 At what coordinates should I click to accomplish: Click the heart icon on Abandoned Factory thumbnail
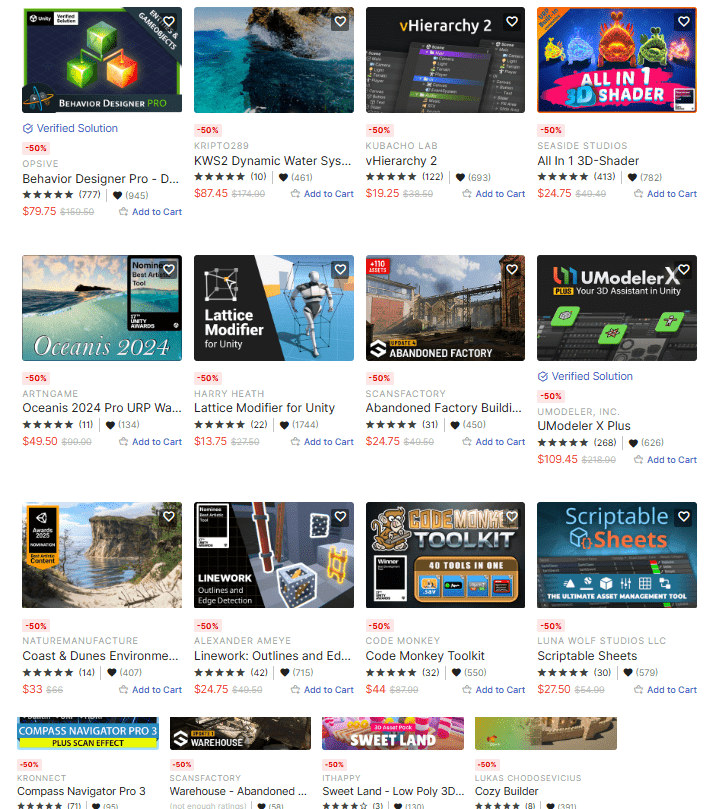point(511,269)
